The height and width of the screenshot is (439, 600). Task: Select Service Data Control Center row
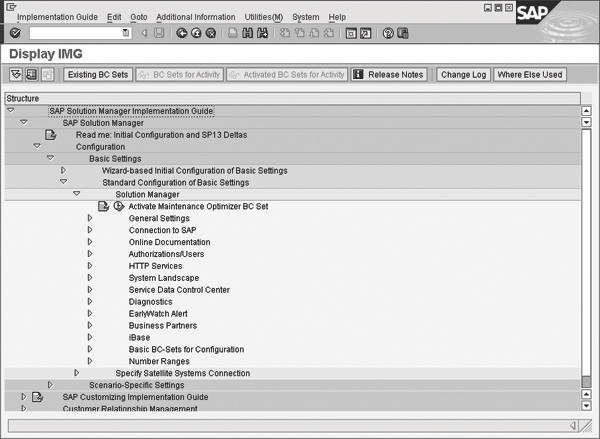[x=179, y=290]
